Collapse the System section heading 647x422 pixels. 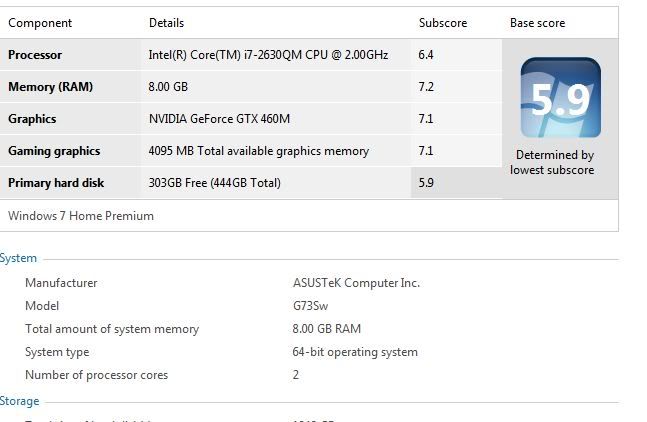click(x=18, y=258)
